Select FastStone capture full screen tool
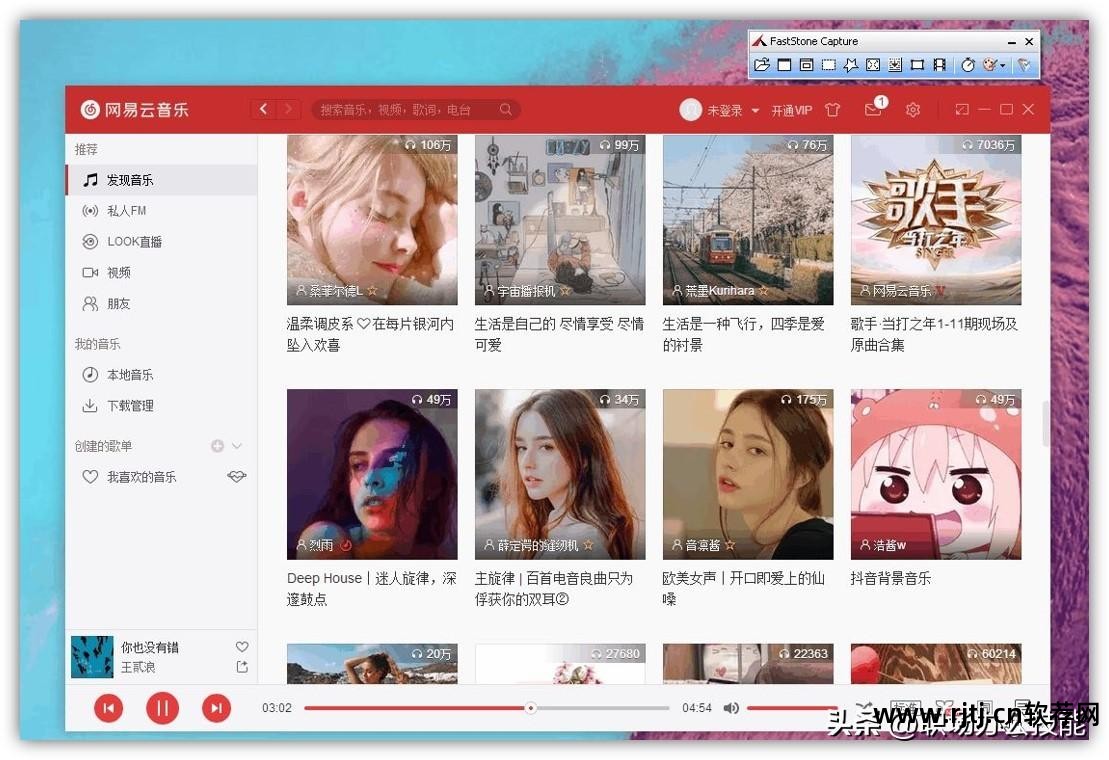The image size is (1109, 760). coord(873,65)
